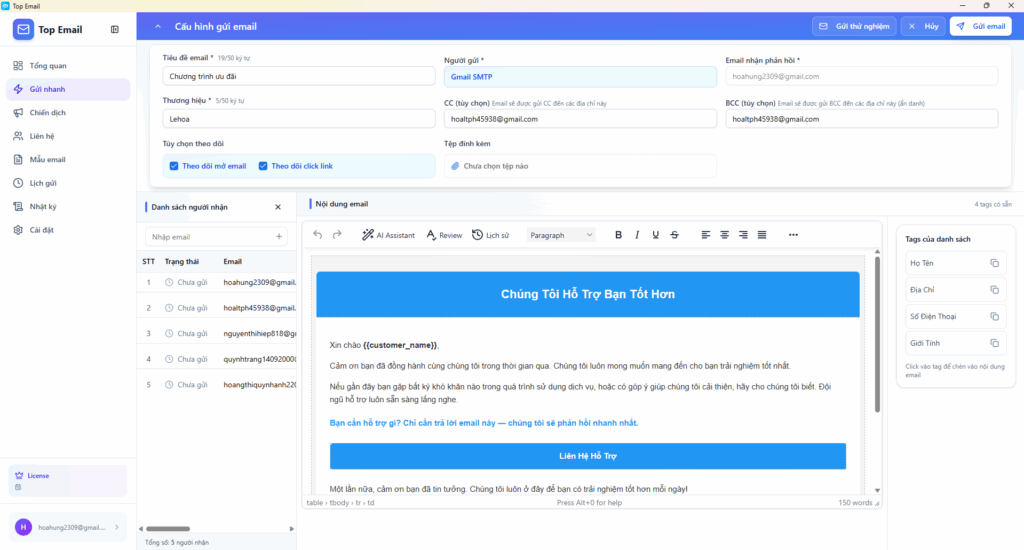Select recipient row hoaltph45938@gmail
Viewport: 1024px width, 550px height.
coord(217,308)
